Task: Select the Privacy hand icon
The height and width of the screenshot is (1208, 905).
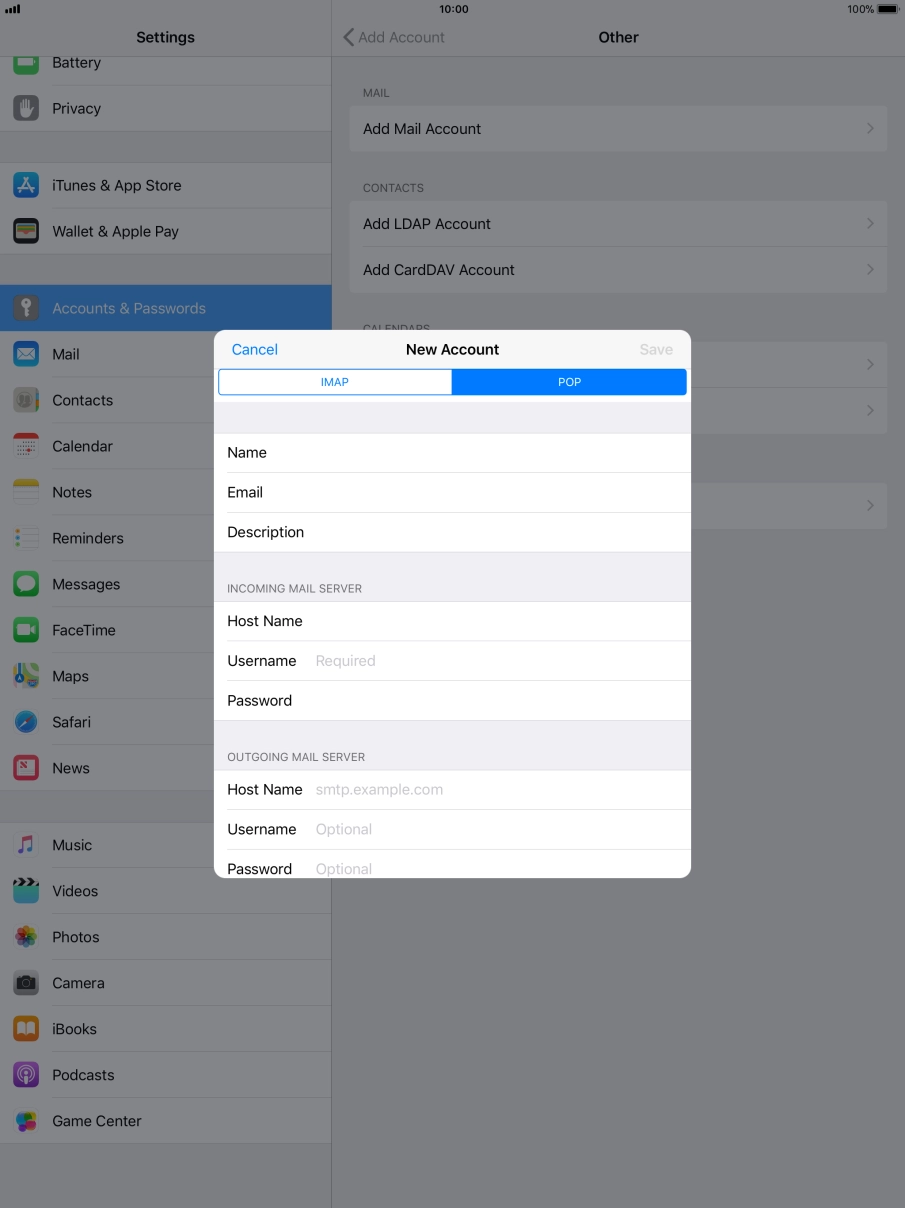Action: tap(25, 108)
